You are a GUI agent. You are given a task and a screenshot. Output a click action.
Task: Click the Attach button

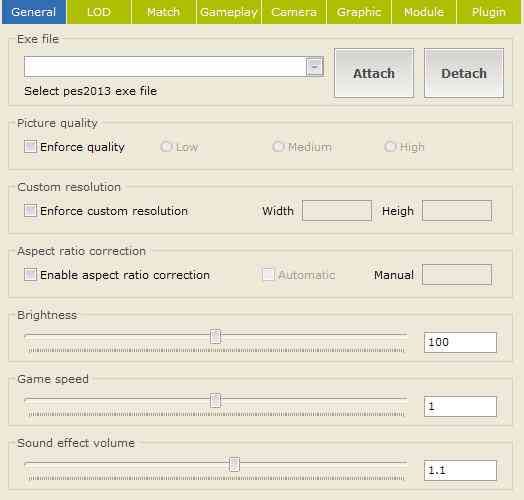coord(374,73)
